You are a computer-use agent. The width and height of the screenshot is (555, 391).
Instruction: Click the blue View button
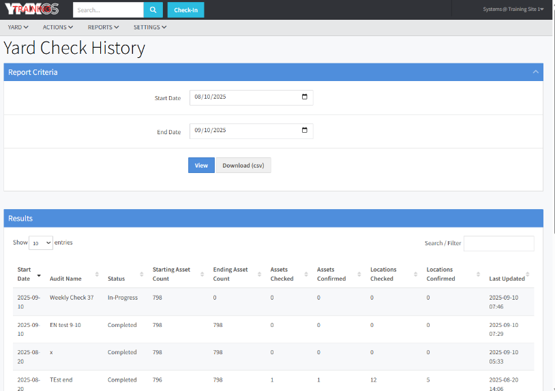point(201,165)
